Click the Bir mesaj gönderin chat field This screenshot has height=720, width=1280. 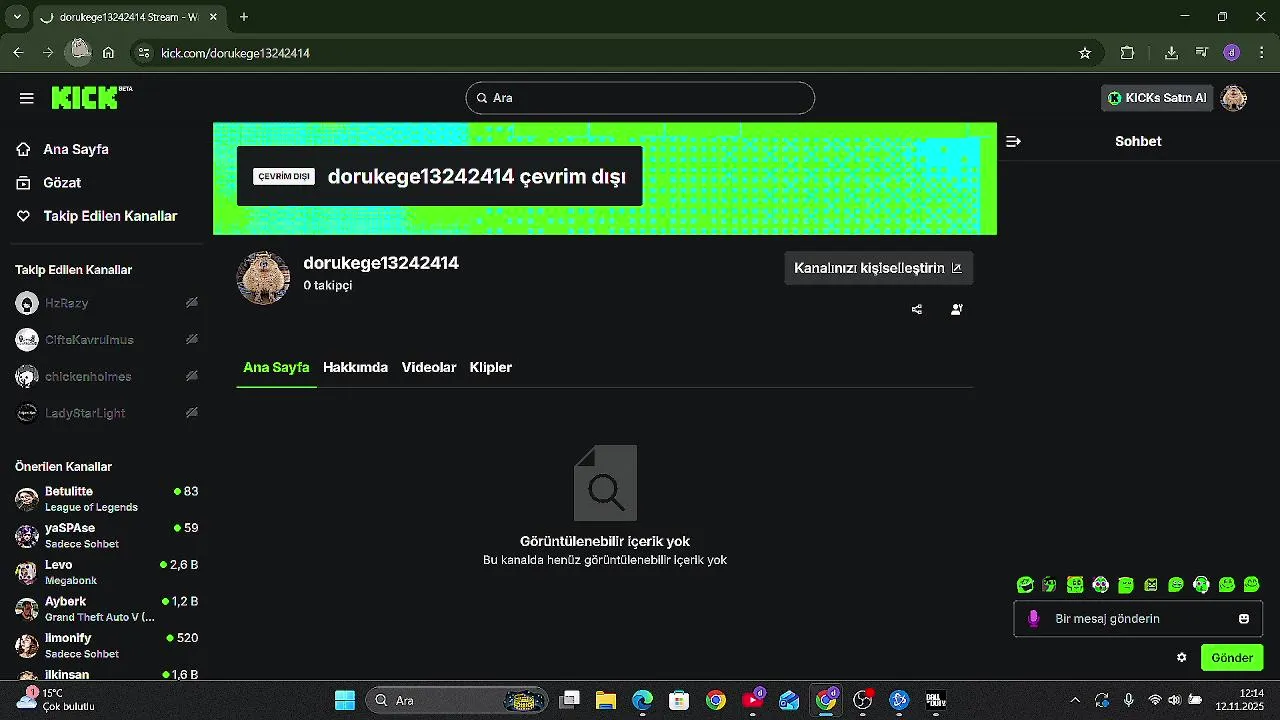click(x=1137, y=619)
